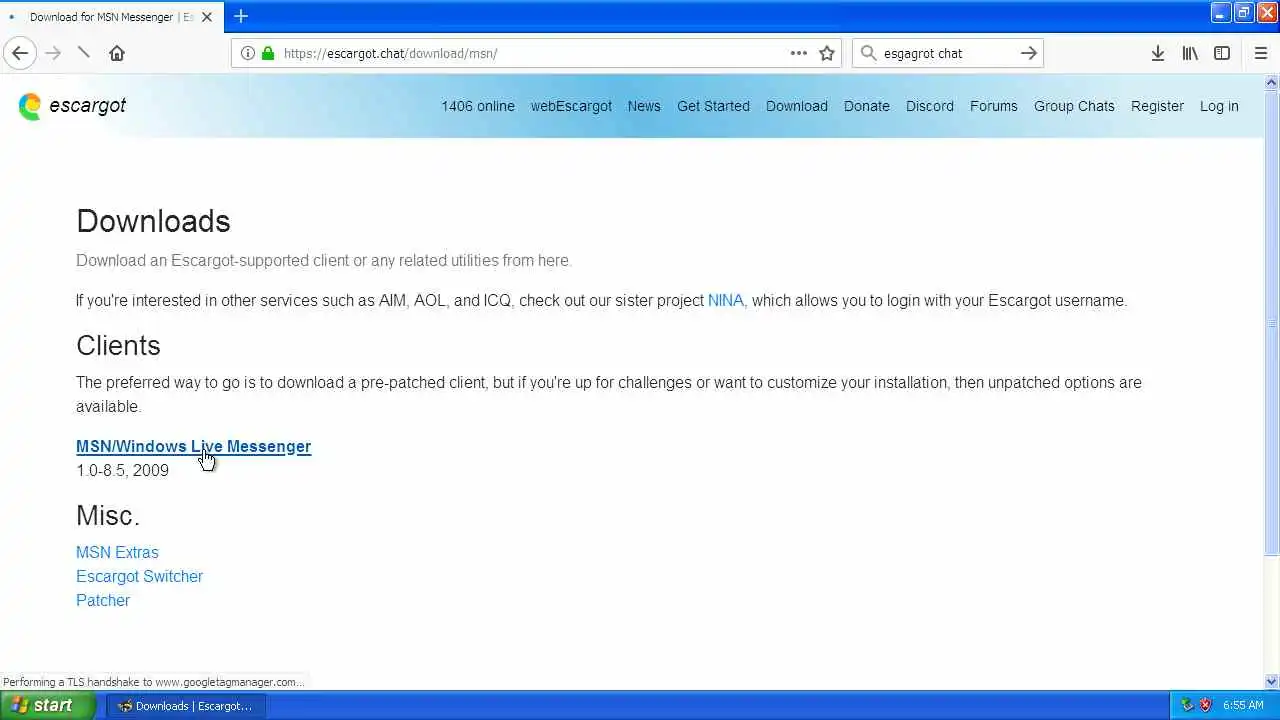
Task: Toggle the sidebar view icon
Action: [x=1222, y=53]
